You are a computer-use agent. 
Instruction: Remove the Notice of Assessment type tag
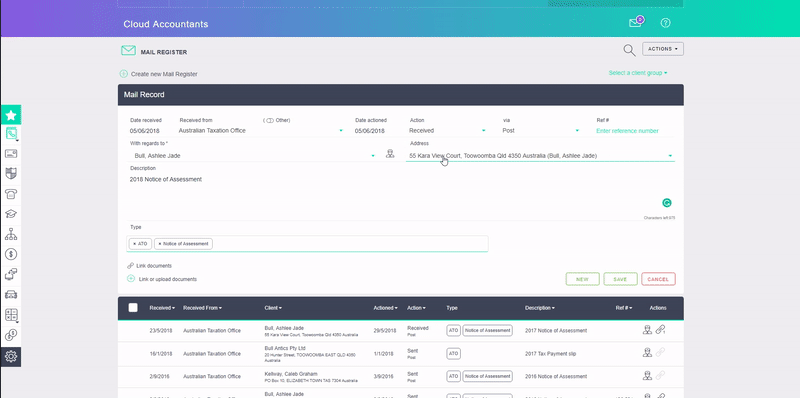160,244
